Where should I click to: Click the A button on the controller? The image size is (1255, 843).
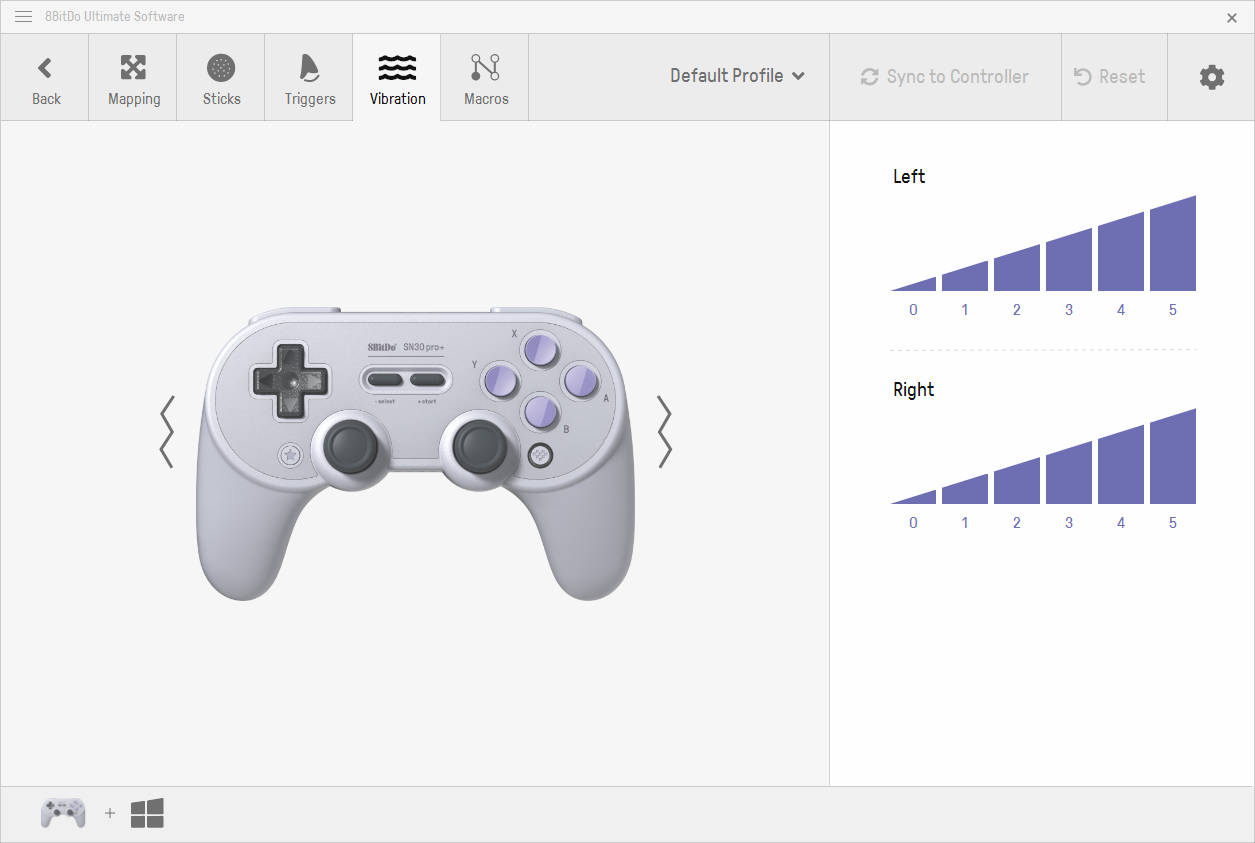[580, 381]
